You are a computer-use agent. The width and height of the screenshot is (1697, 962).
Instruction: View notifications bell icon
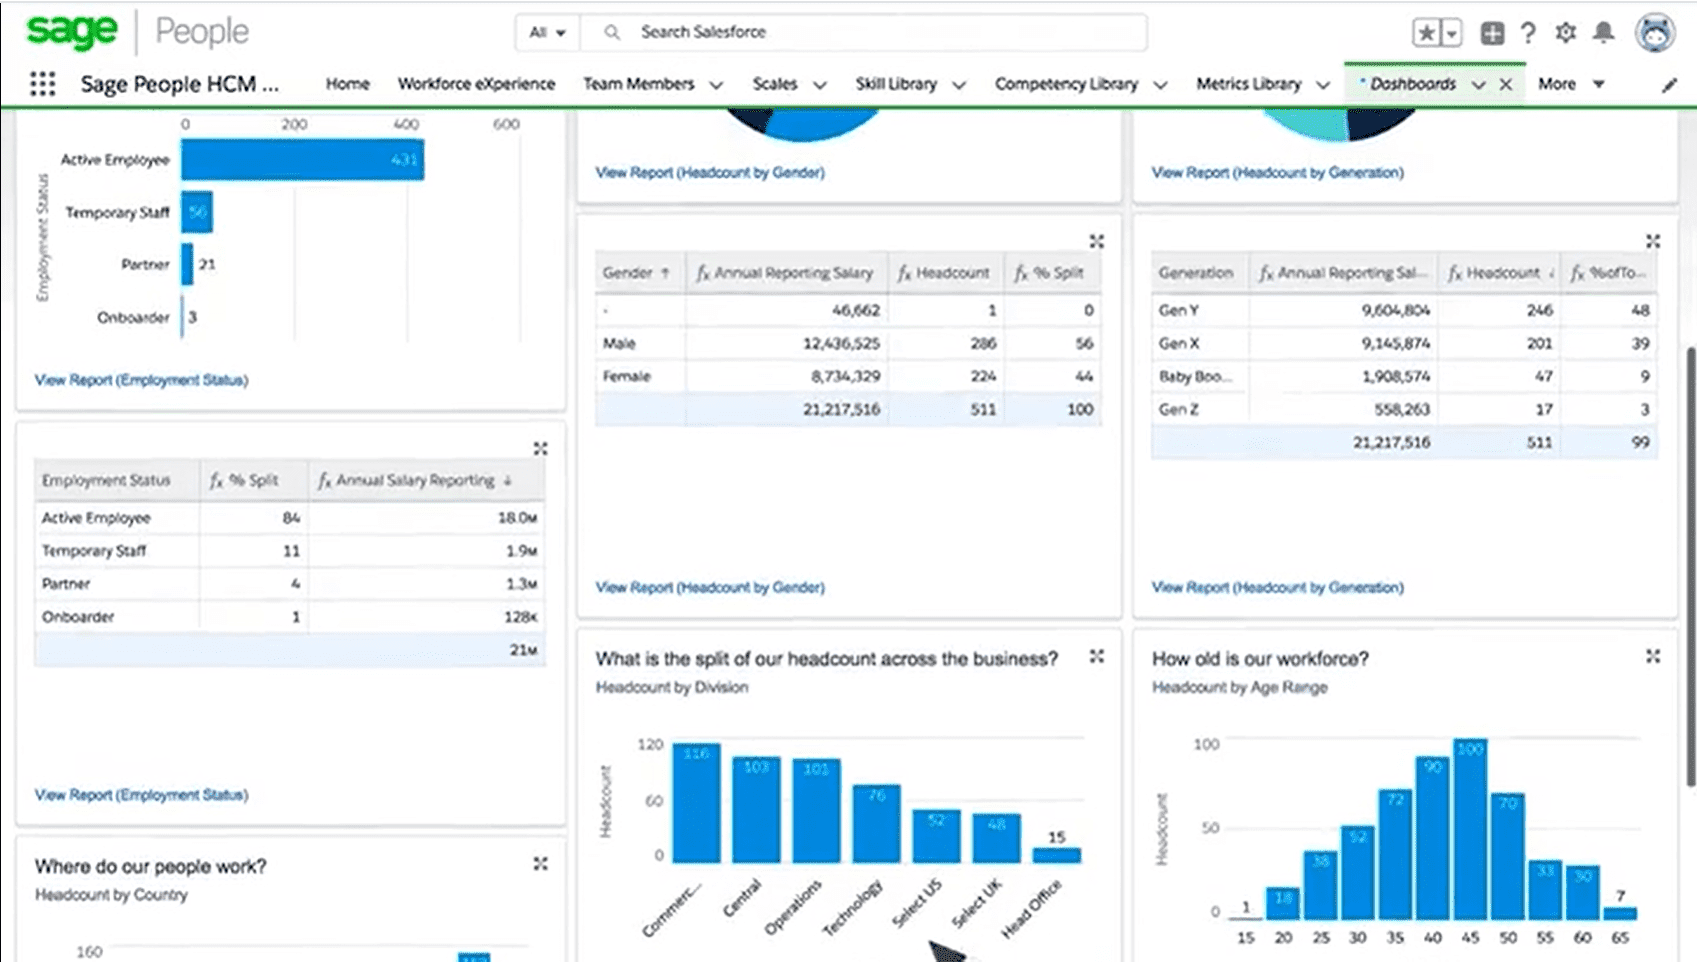click(1604, 33)
